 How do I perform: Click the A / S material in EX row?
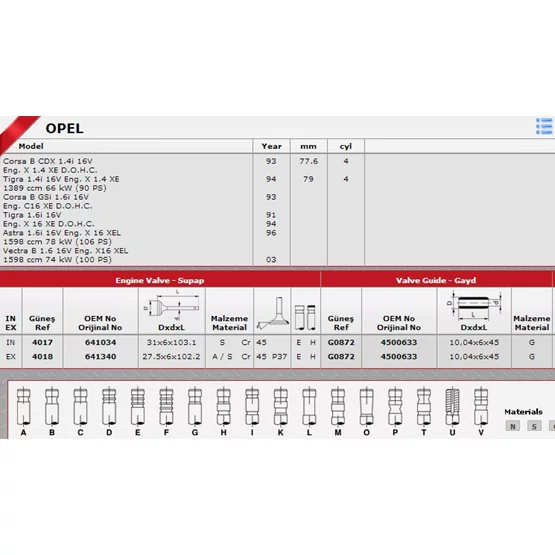(x=222, y=356)
